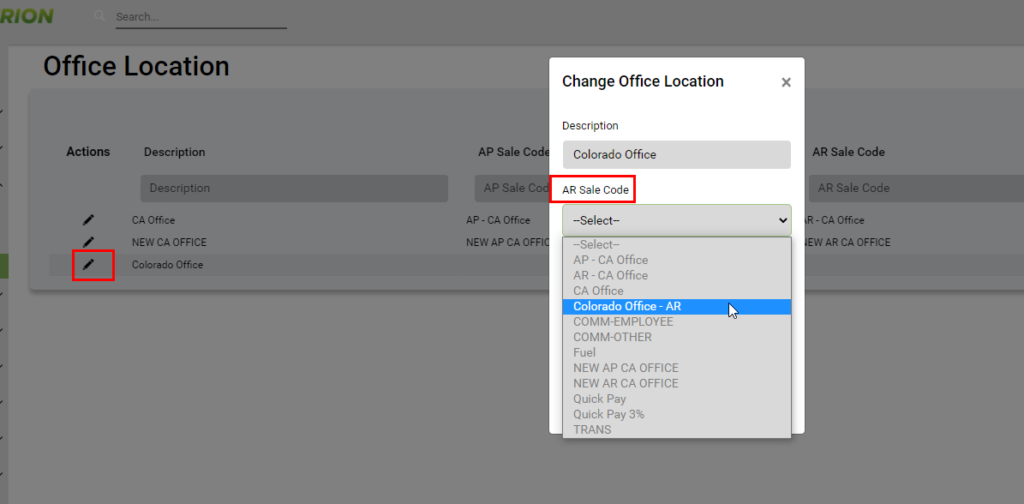
Task: Click the search magnifier icon
Action: click(100, 16)
